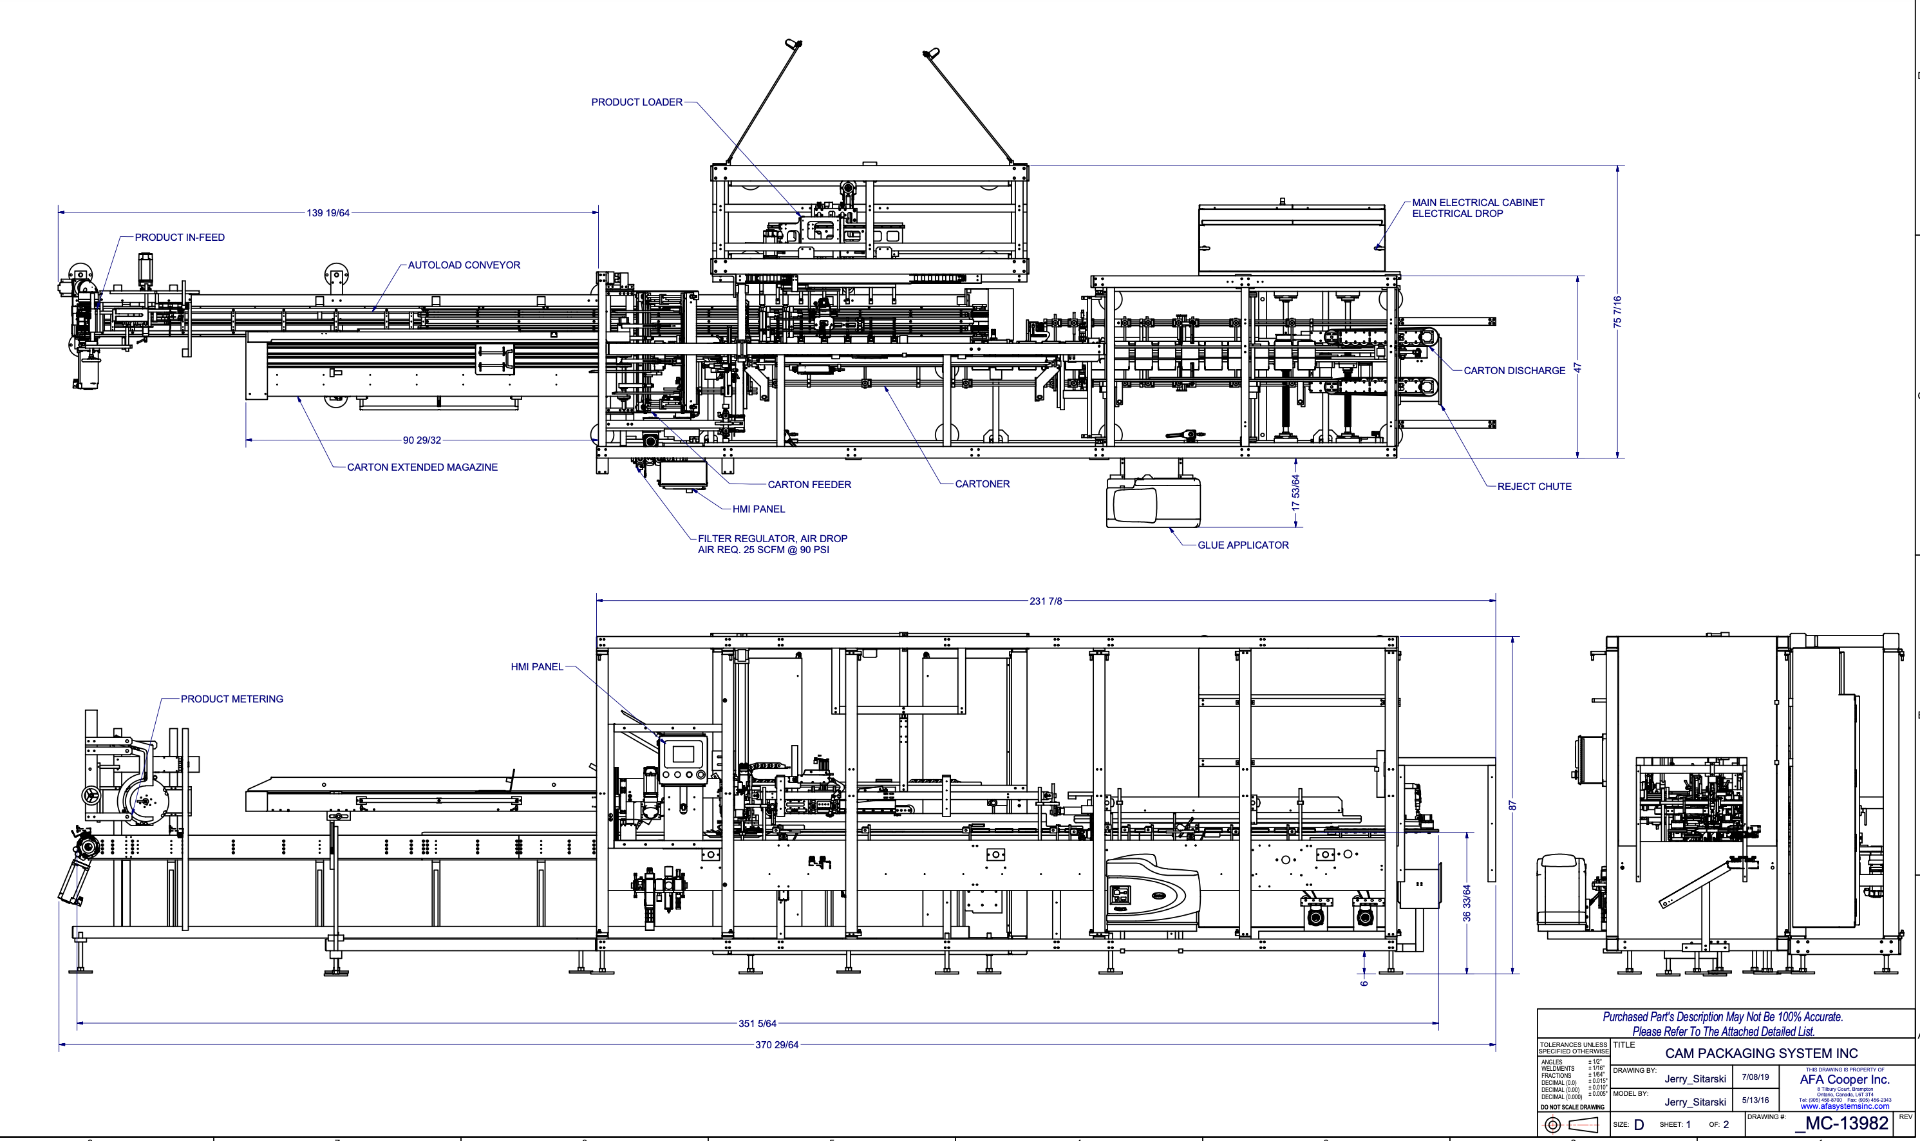The height and width of the screenshot is (1141, 1920).
Task: Select the CARTON DISCHARGE label
Action: coord(1514,370)
